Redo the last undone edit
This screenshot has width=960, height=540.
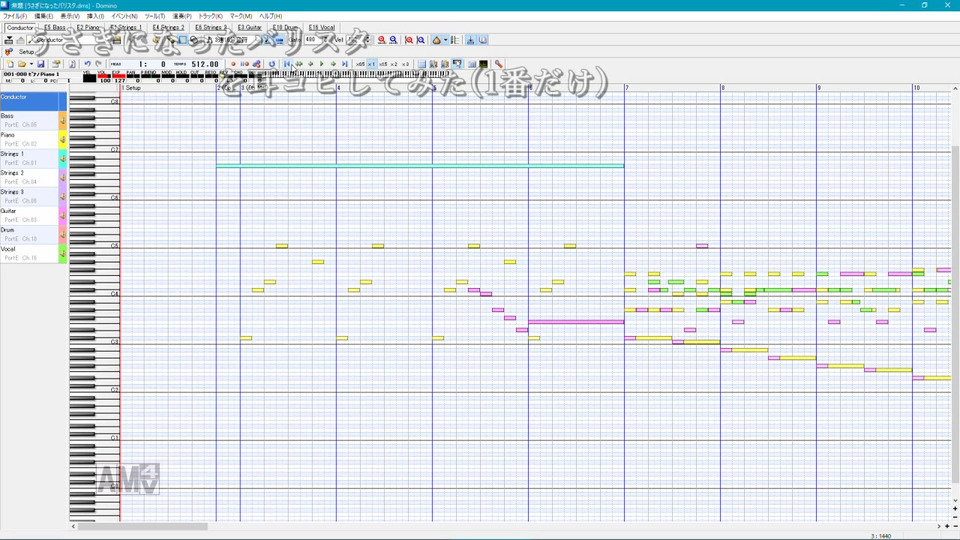point(98,64)
